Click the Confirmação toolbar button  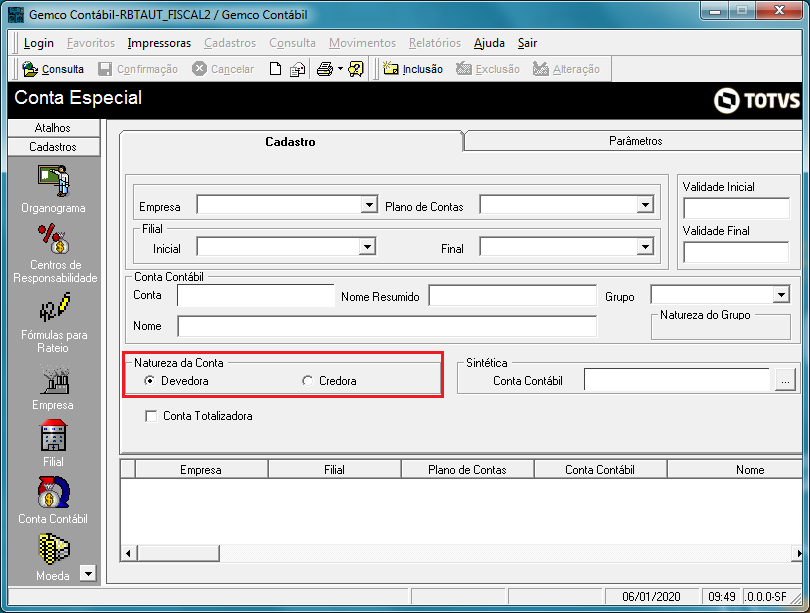138,69
